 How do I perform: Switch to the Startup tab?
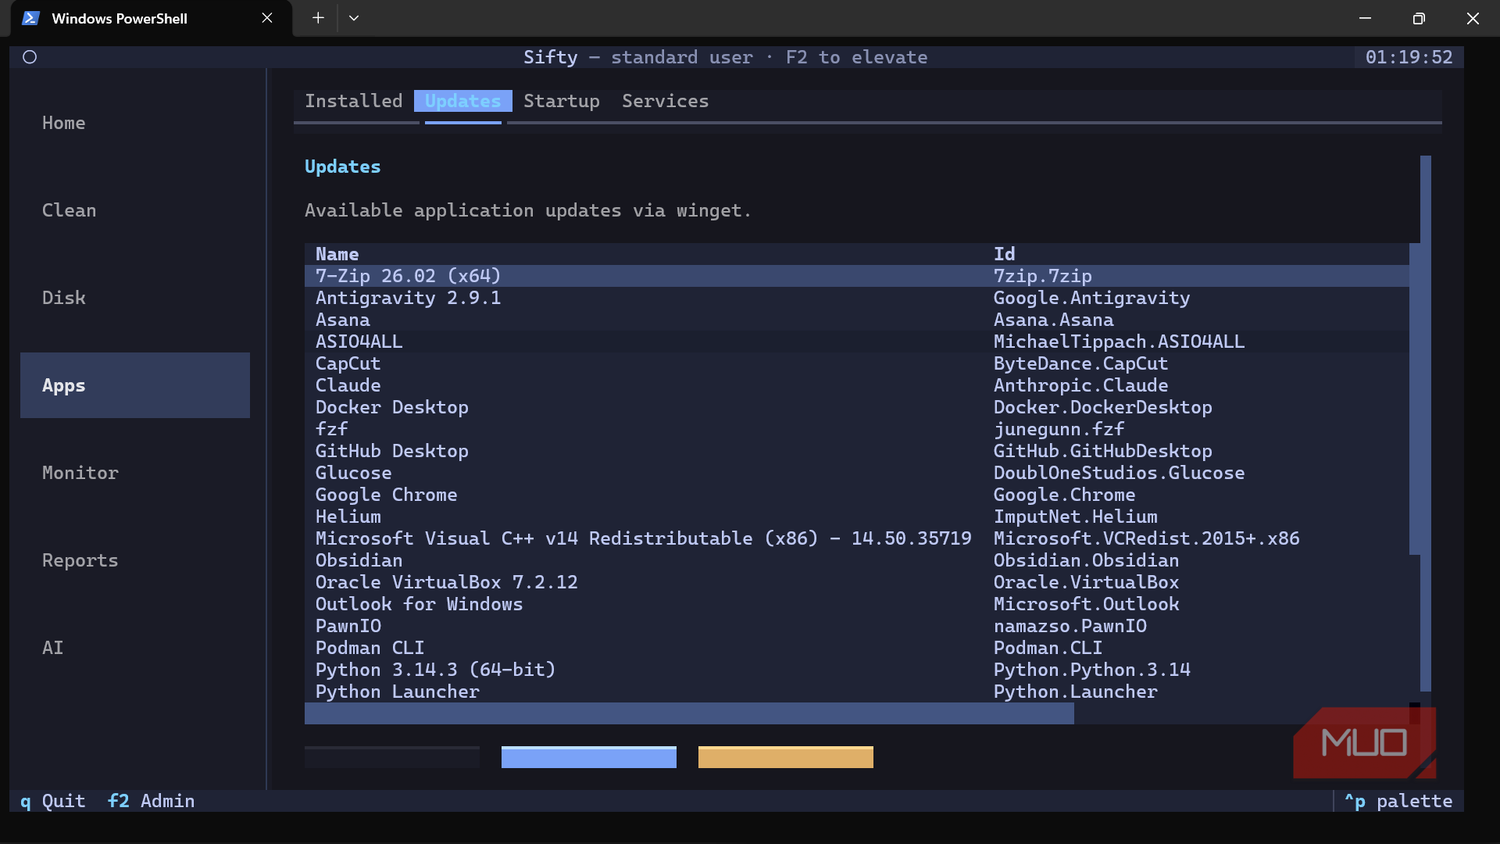pyautogui.click(x=561, y=101)
